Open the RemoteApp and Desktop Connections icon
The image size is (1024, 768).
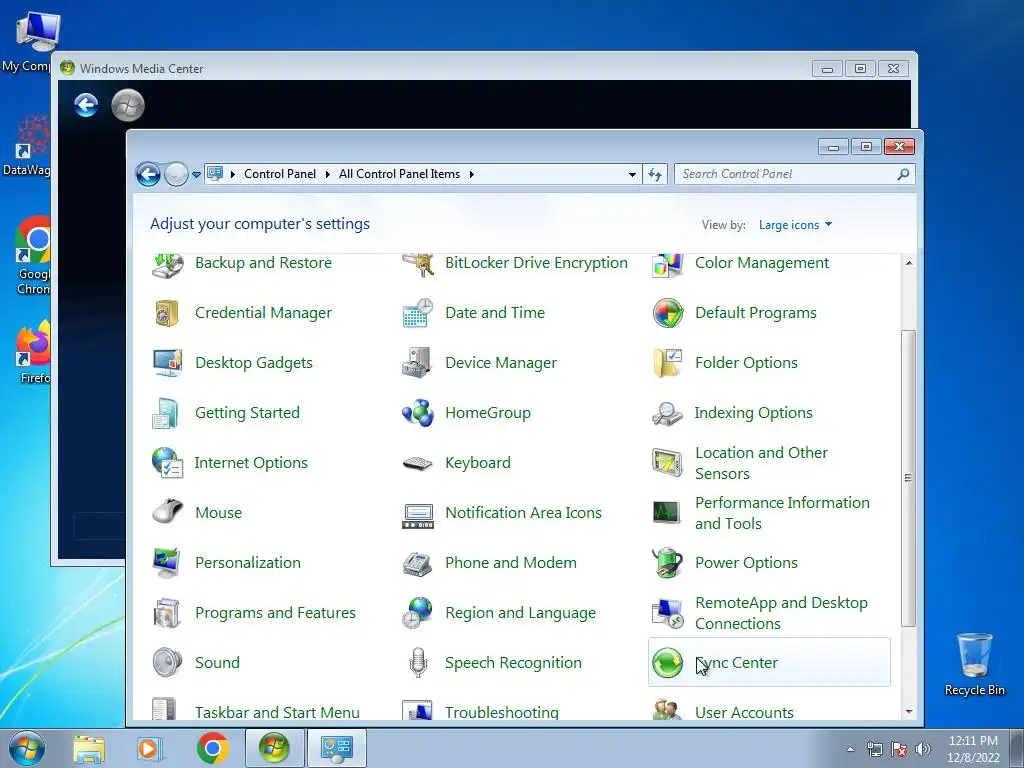pos(667,613)
